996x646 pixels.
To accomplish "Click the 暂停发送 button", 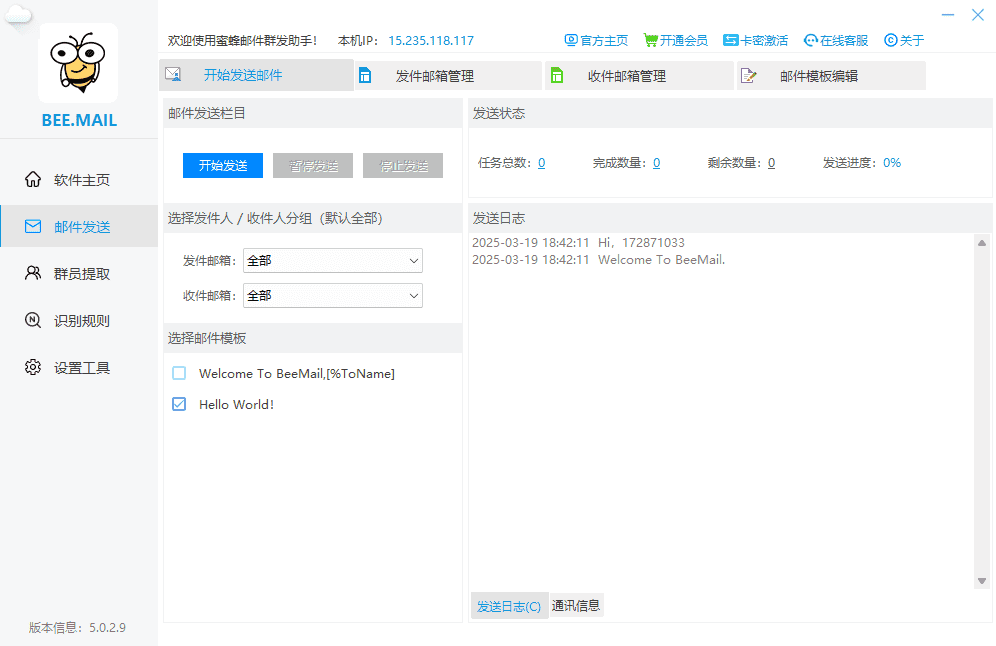I will 313,165.
